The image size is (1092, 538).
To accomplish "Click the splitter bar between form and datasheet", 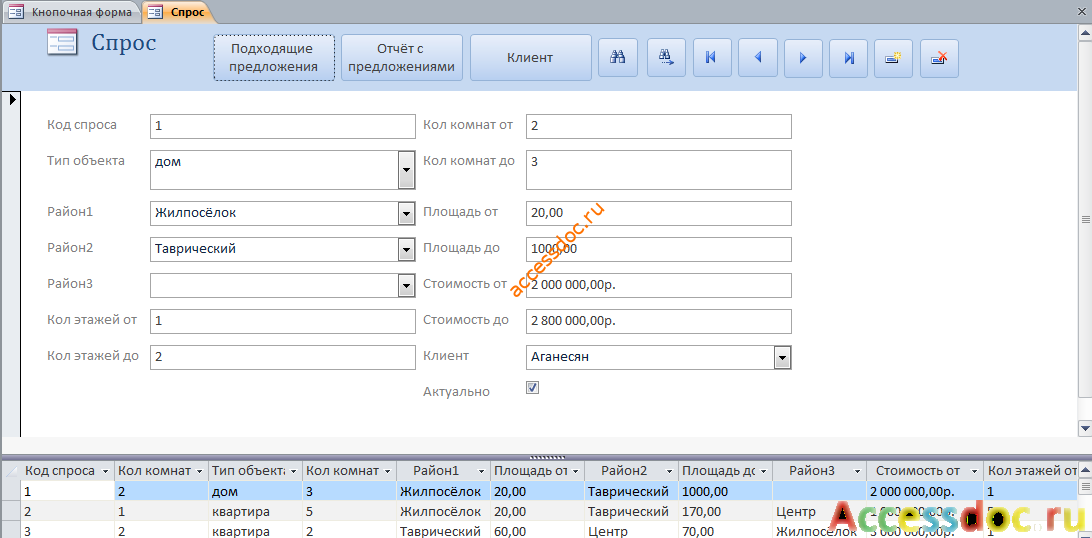I will (546, 457).
